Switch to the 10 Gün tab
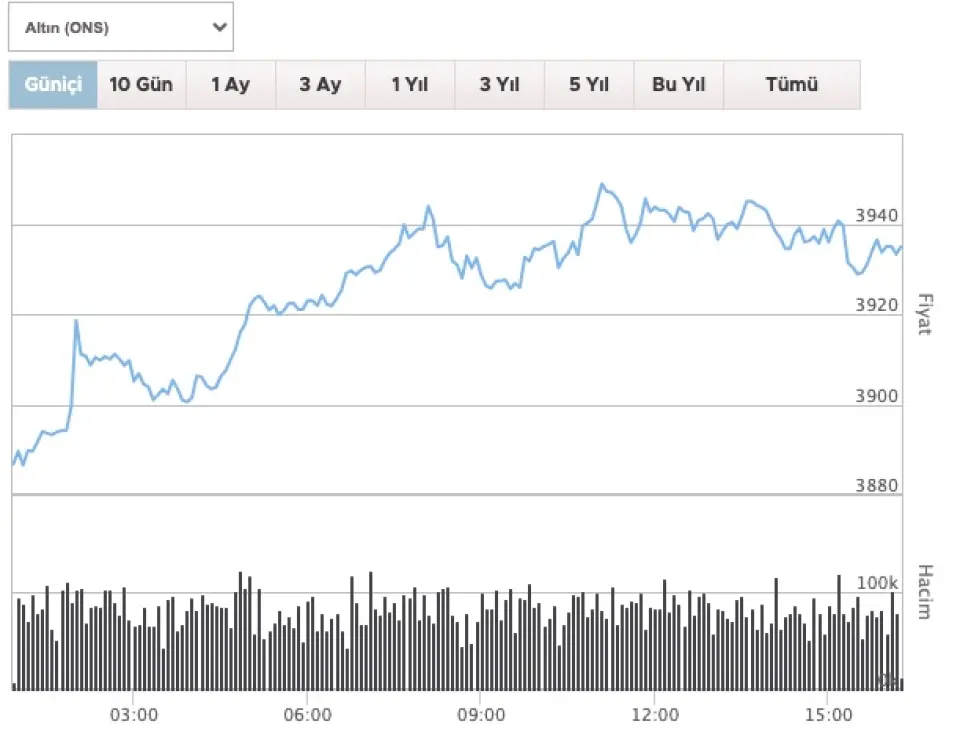The height and width of the screenshot is (735, 960). [141, 85]
